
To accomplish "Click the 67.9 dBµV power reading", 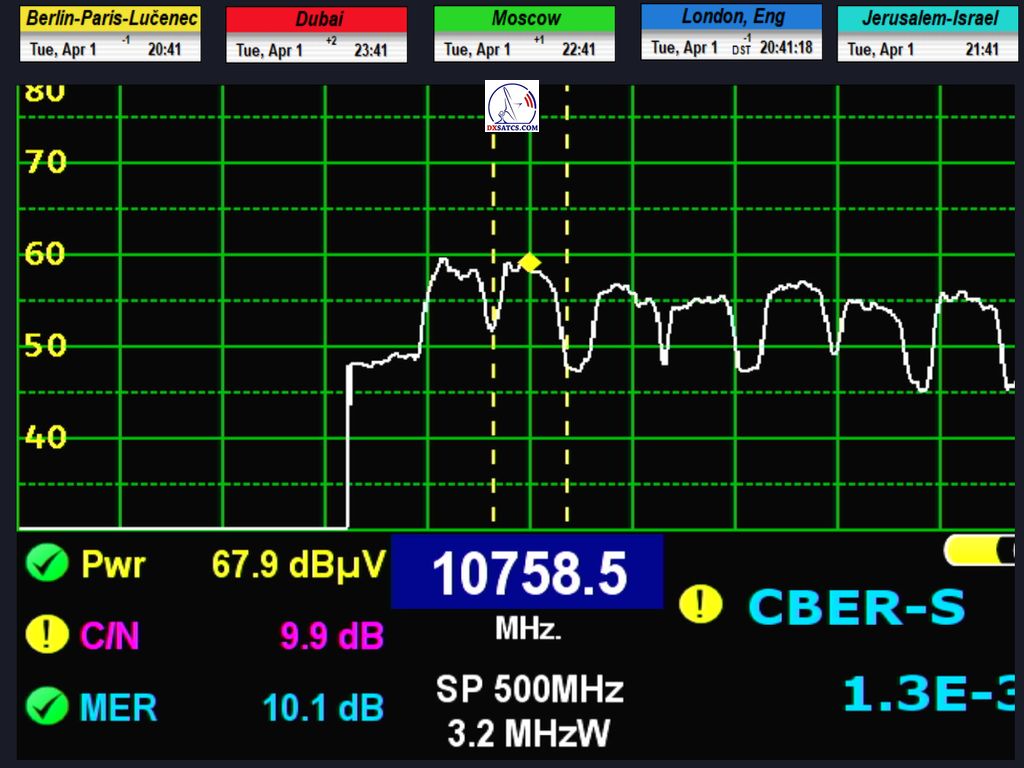I will [x=297, y=565].
